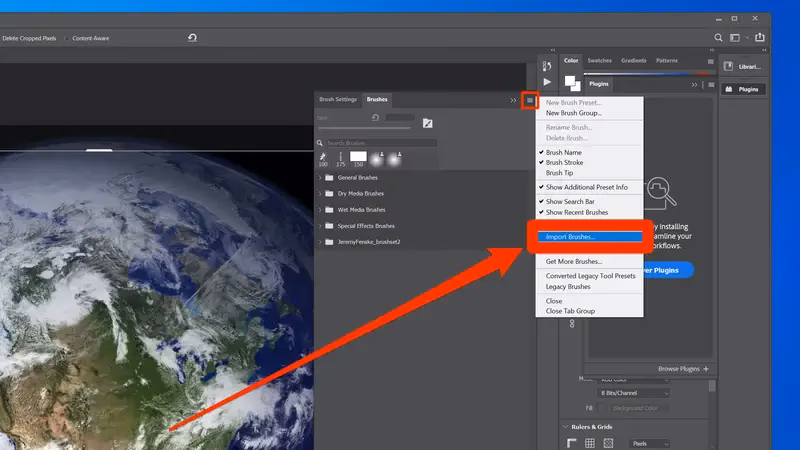Select Get More Brushes menu entry
This screenshot has width=800, height=450.
coord(574,261)
